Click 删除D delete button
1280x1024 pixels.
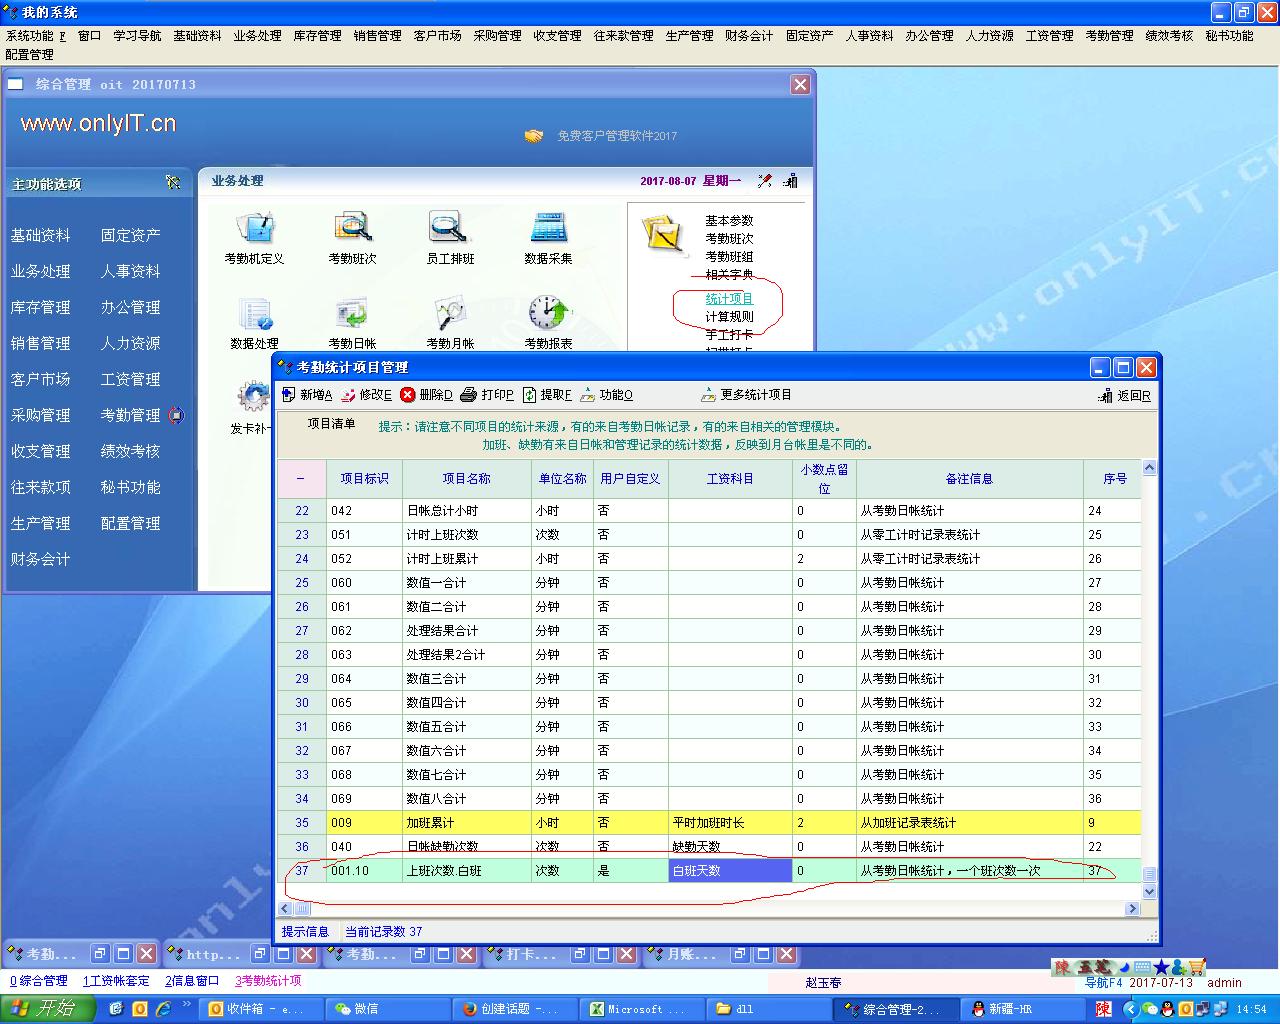(x=426, y=395)
